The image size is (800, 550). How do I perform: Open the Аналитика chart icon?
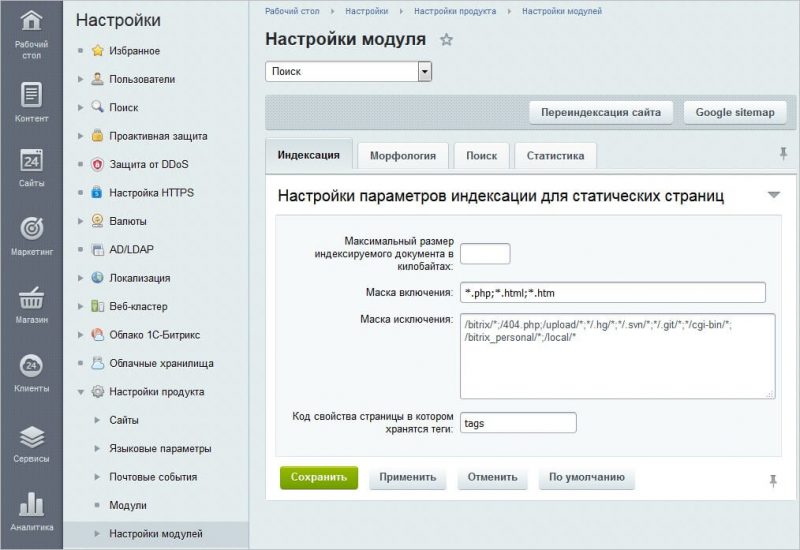tap(31, 510)
